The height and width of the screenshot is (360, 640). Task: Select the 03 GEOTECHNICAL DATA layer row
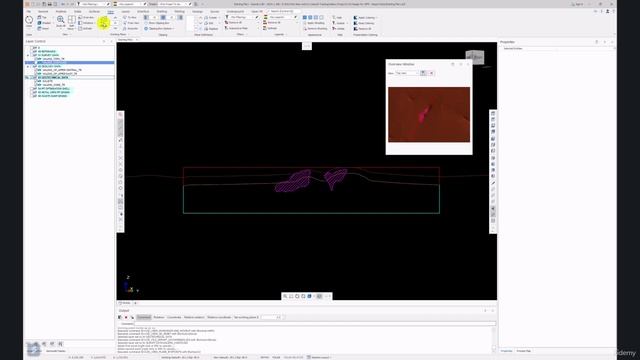click(69, 78)
